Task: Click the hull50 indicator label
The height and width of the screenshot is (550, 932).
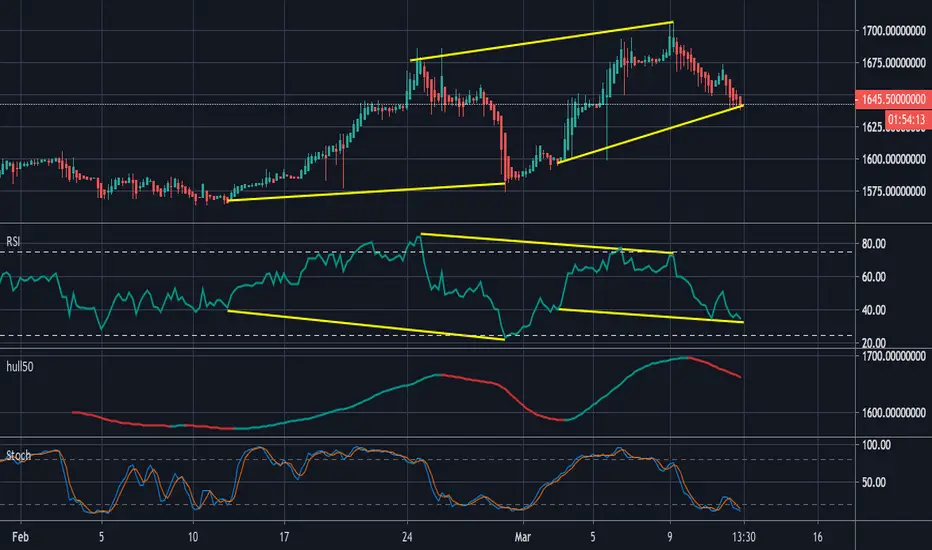Action: coord(20,367)
